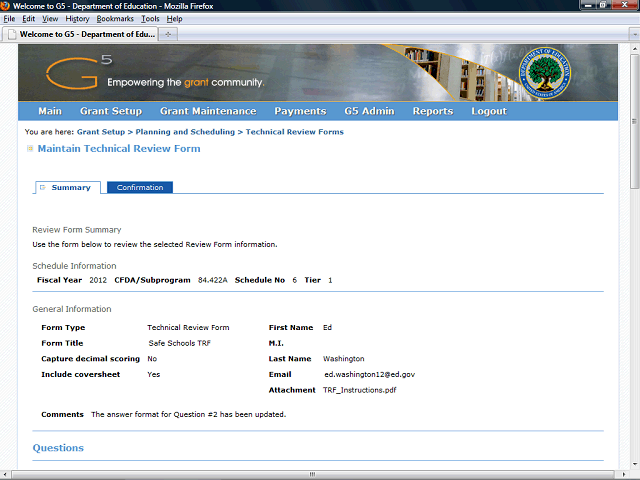Open Grant Setup navigation item
The height and width of the screenshot is (480, 640).
point(111,111)
